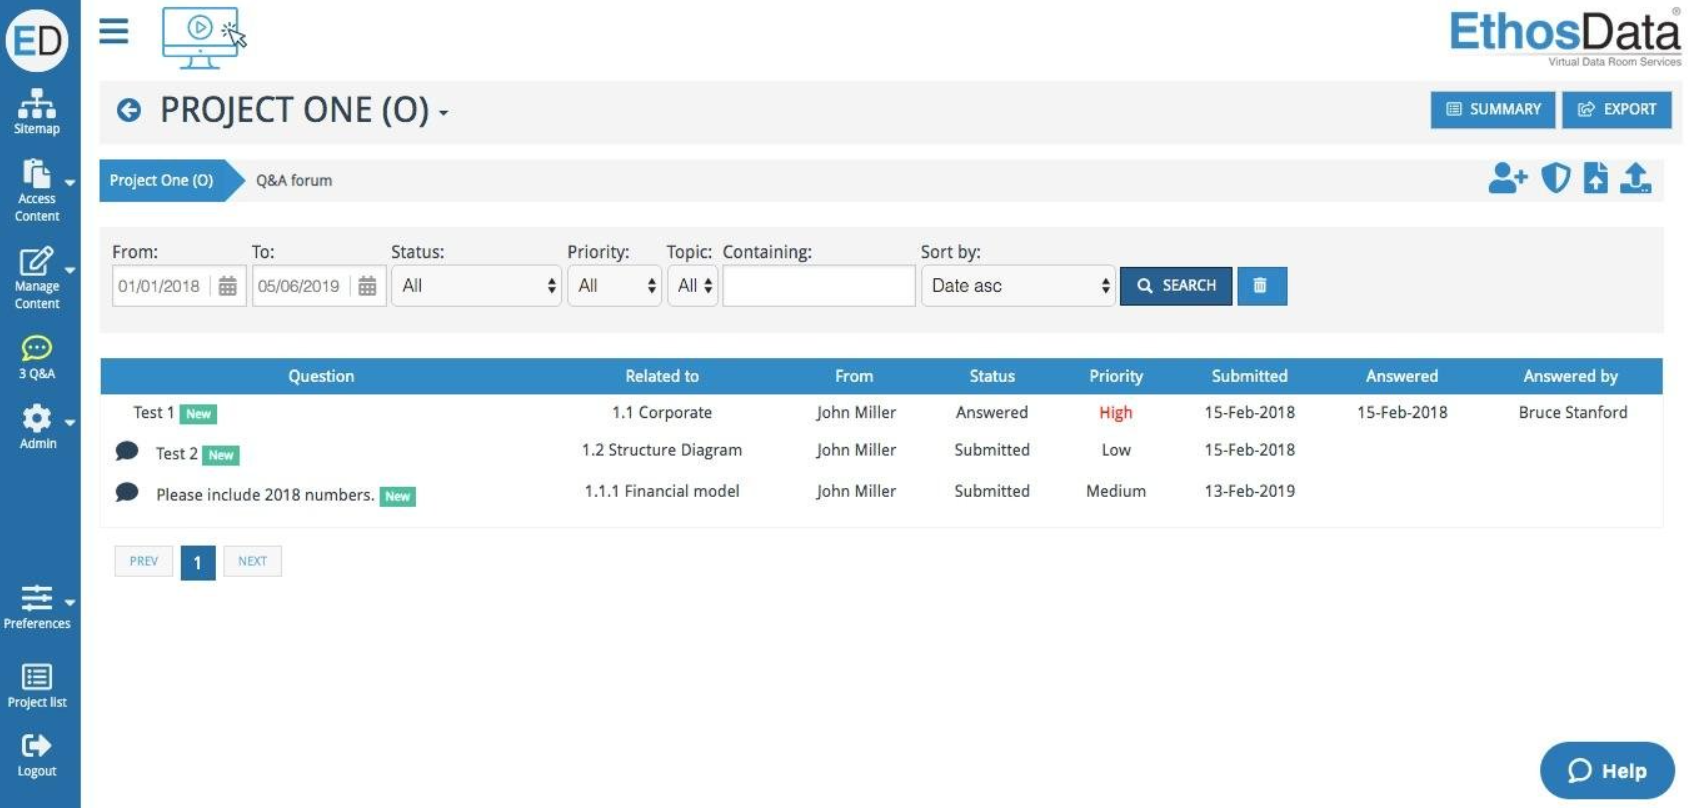
Task: Select the Project One breadcrumb tab
Action: pos(162,181)
